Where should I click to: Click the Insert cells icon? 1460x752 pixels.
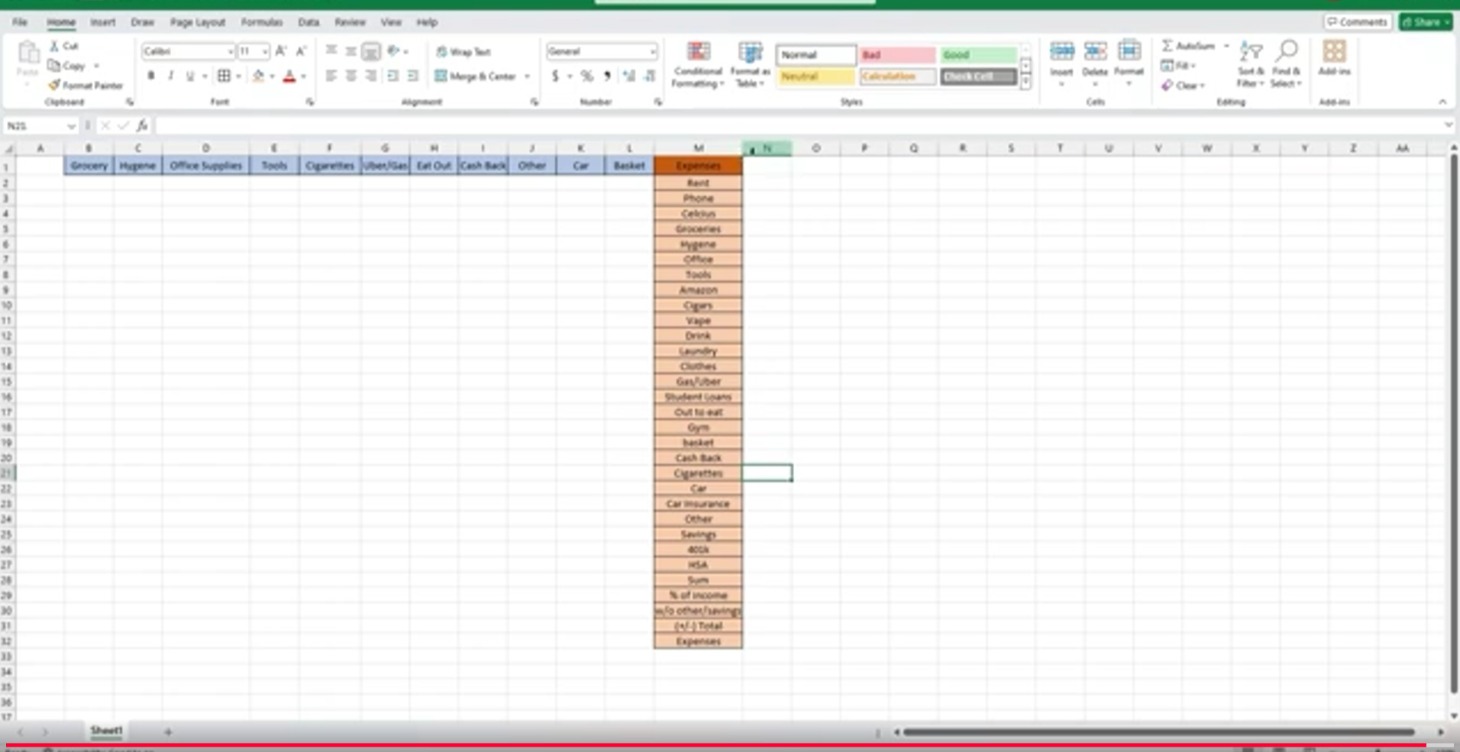tap(1062, 58)
